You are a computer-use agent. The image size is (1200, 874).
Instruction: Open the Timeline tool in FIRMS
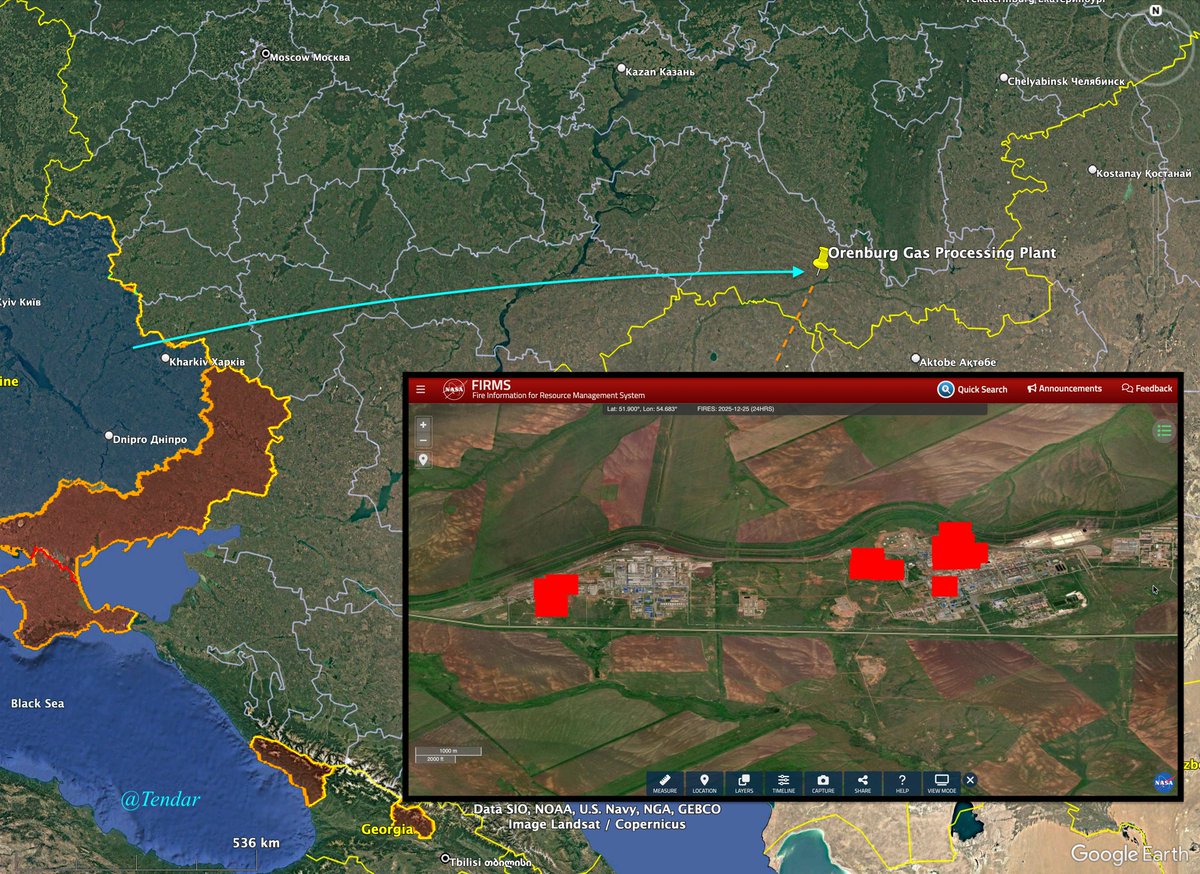tap(783, 782)
